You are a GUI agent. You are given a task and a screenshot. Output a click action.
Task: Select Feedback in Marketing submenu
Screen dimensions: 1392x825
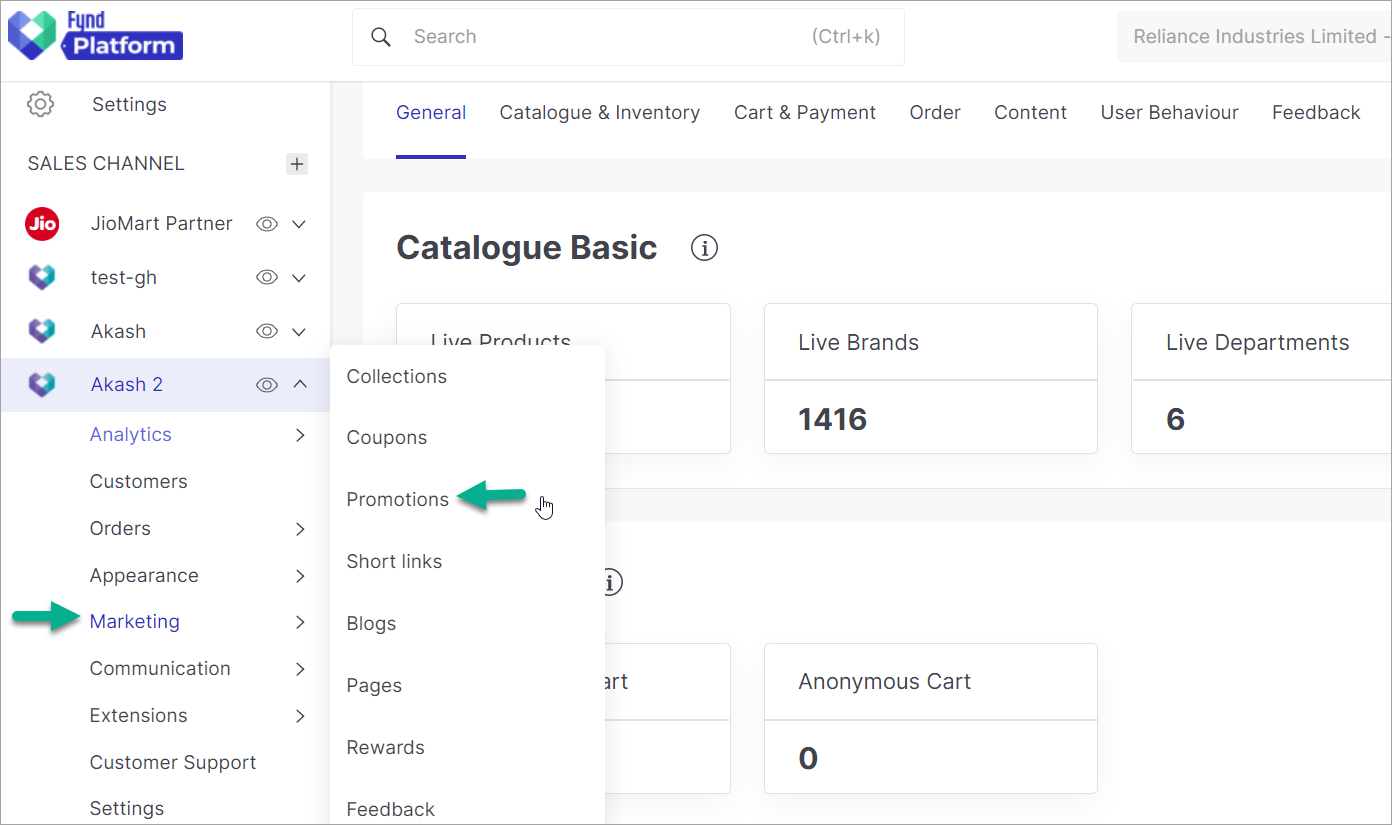coord(391,810)
